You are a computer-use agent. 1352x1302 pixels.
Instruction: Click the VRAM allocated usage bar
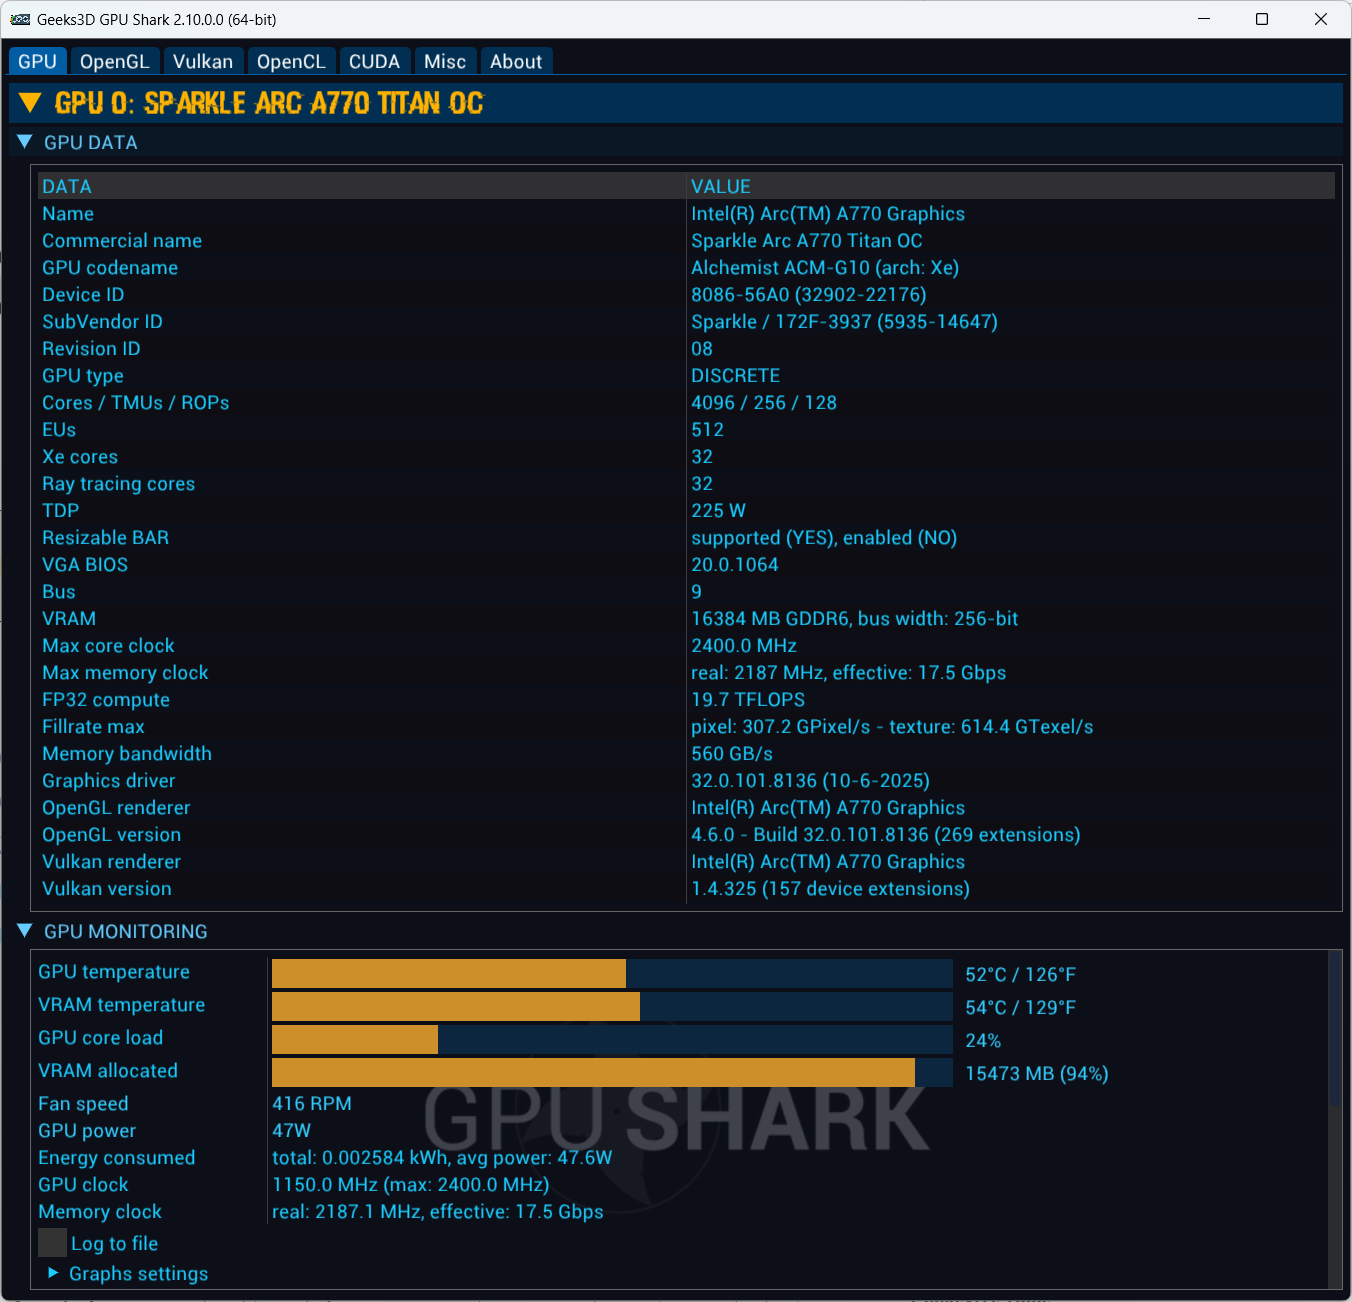point(611,1072)
